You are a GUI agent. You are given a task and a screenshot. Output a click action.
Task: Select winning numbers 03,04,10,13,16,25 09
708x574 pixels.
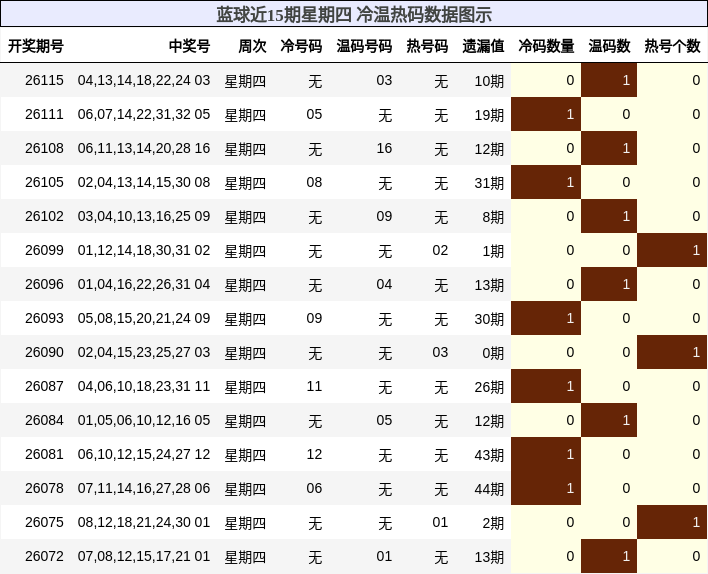pos(144,216)
